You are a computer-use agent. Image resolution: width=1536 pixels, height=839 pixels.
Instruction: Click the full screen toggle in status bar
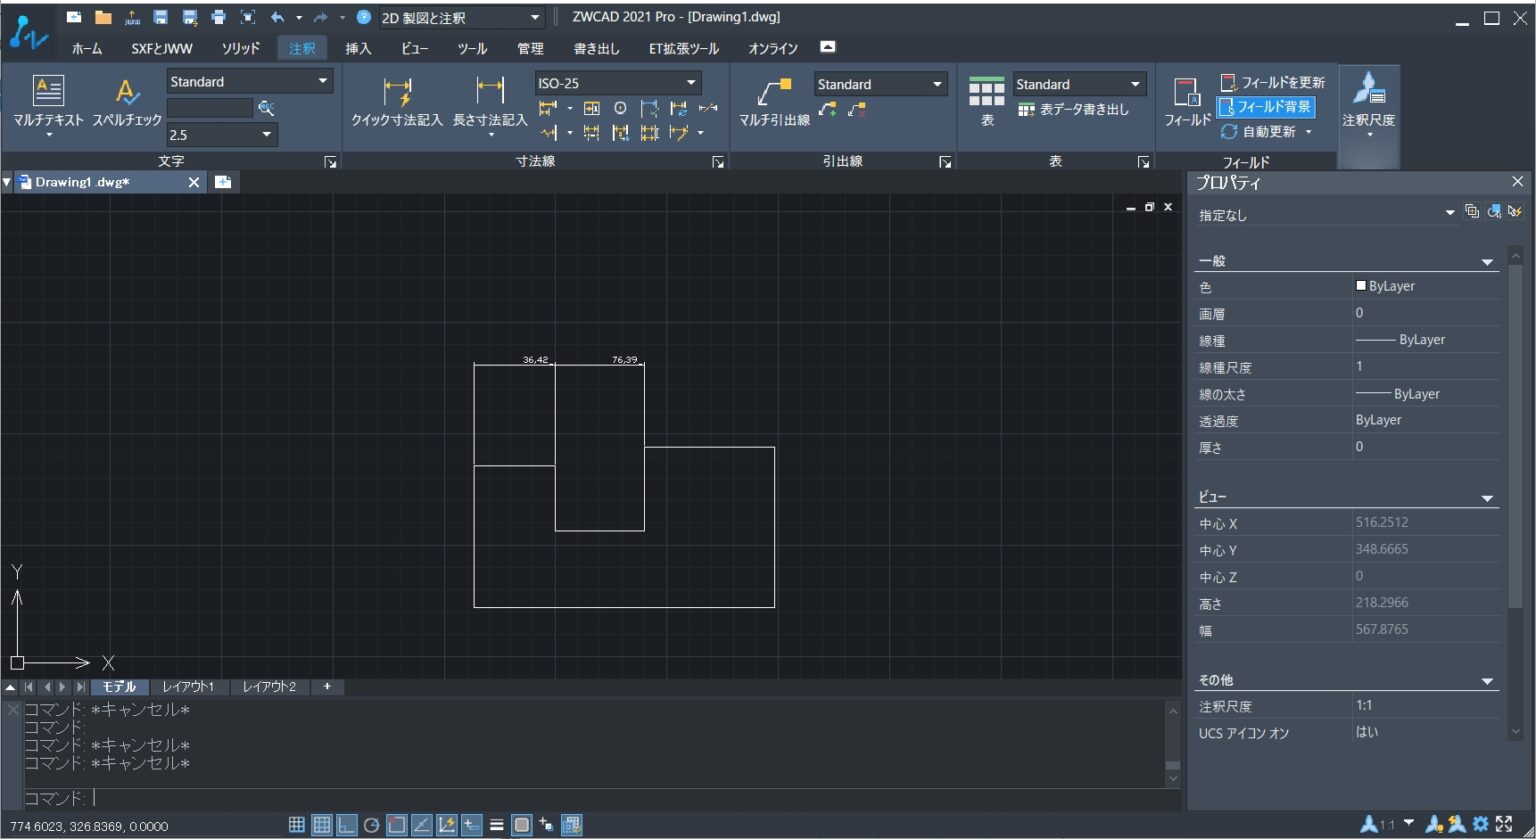coord(1505,824)
